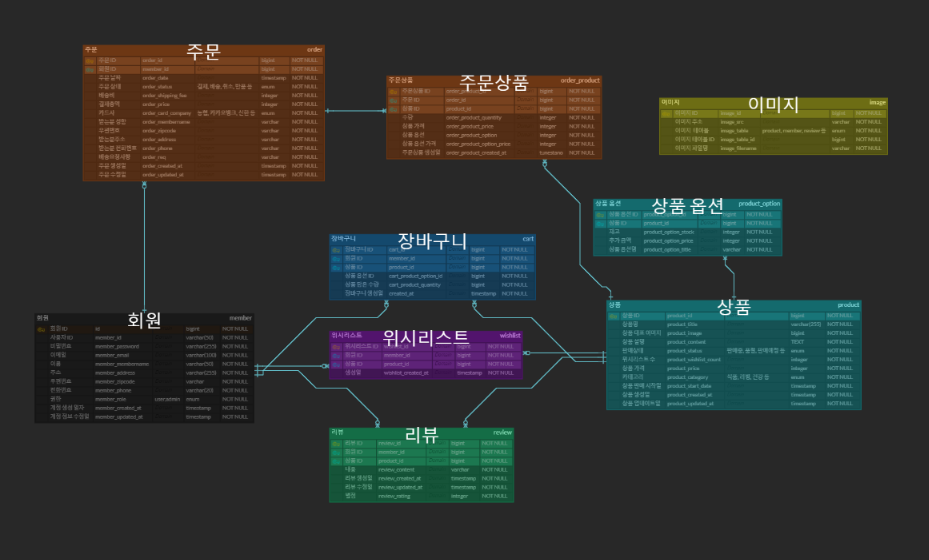Screen dimensions: 929x560
Task: Click the 'image' physical name in table header
Action: pos(877,103)
